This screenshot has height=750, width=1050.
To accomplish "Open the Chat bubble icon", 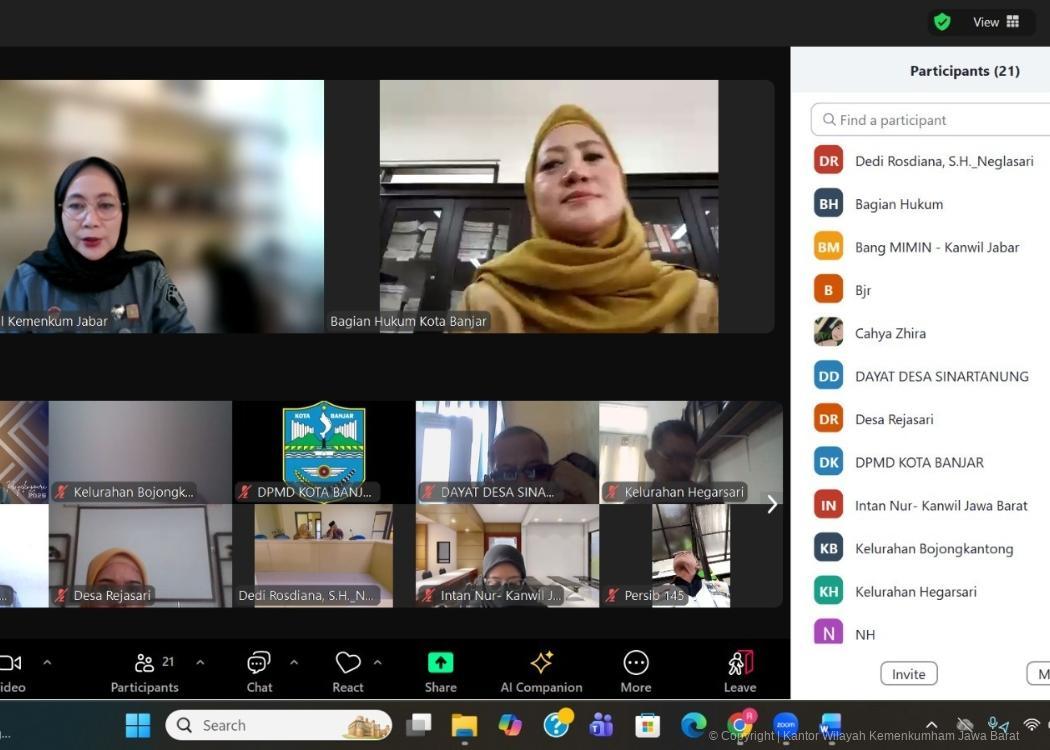I will [259, 663].
